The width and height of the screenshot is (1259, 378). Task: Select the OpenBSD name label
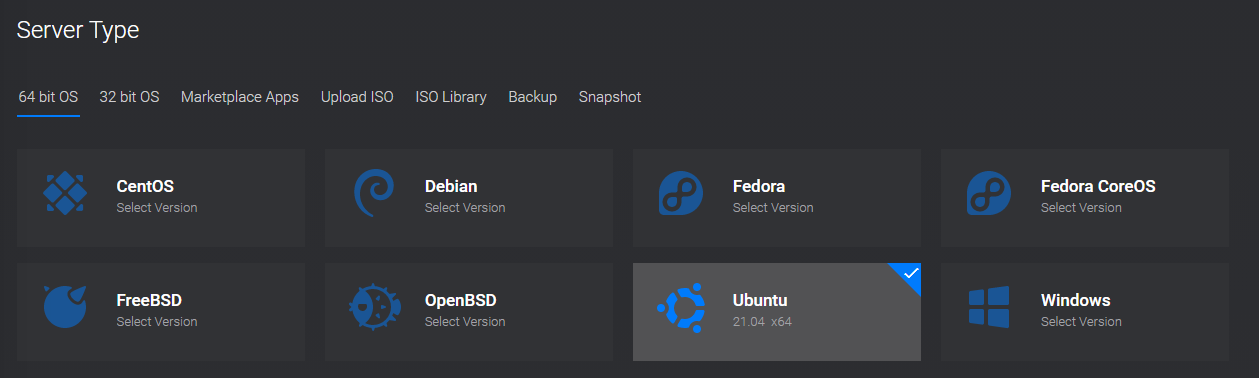pos(461,300)
